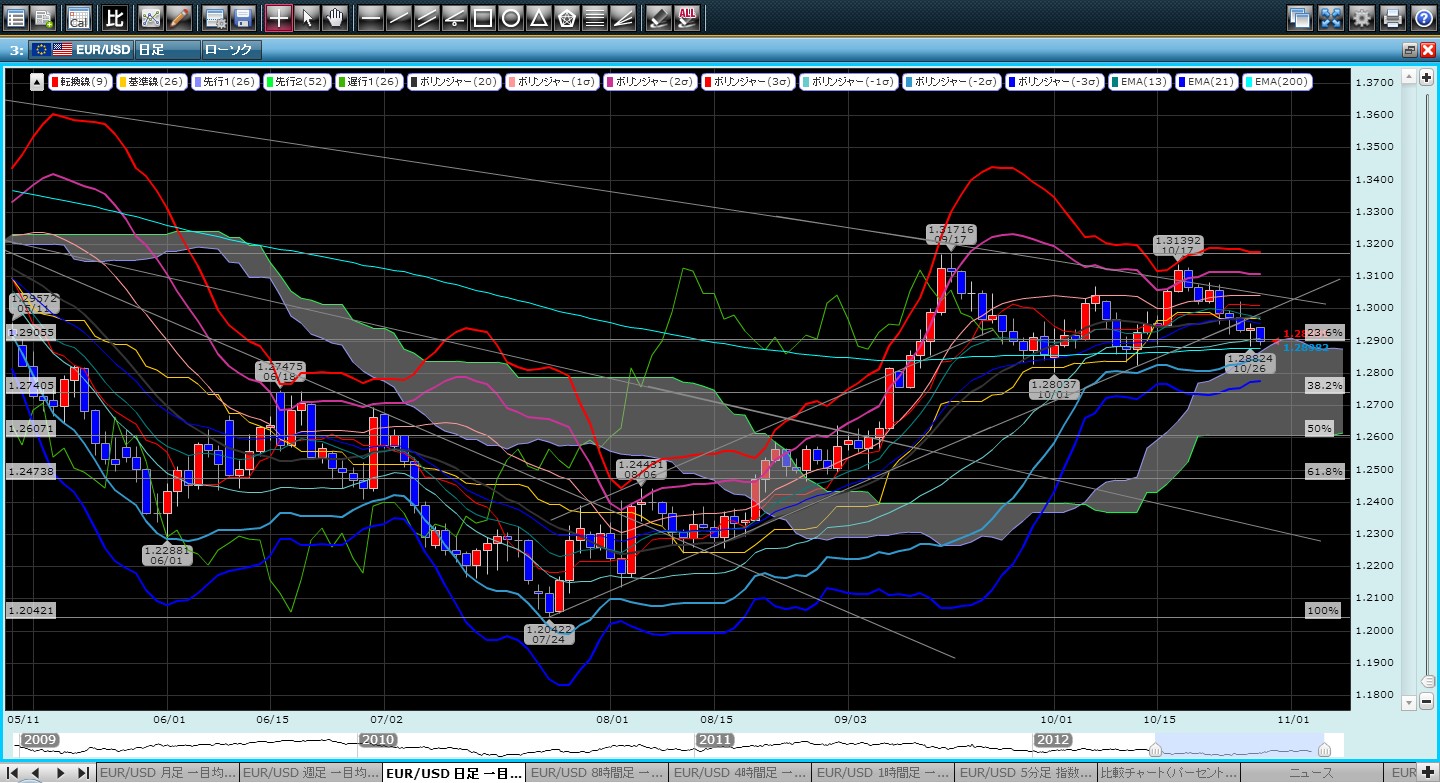Image resolution: width=1440 pixels, height=783 pixels.
Task: Switch to the EUR/USD 週足 tab
Action: pos(310,773)
